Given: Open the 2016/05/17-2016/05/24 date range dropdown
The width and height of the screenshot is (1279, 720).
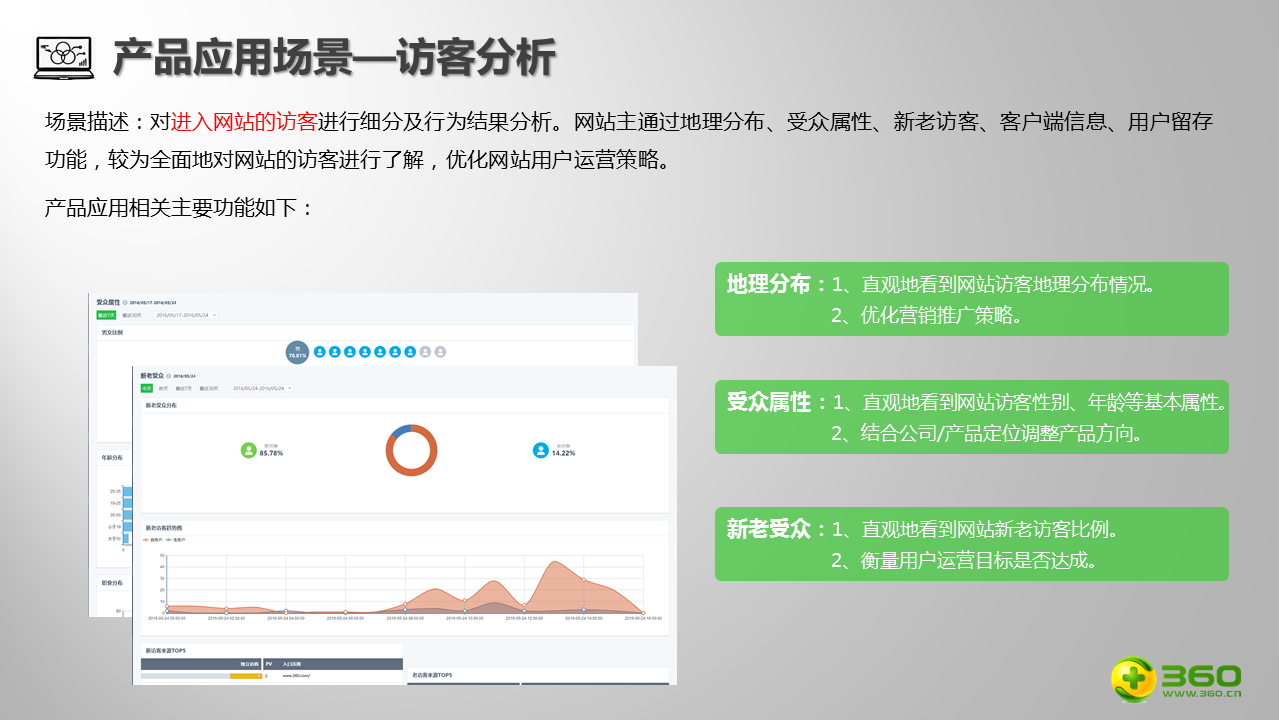Looking at the screenshot, I should coord(186,315).
